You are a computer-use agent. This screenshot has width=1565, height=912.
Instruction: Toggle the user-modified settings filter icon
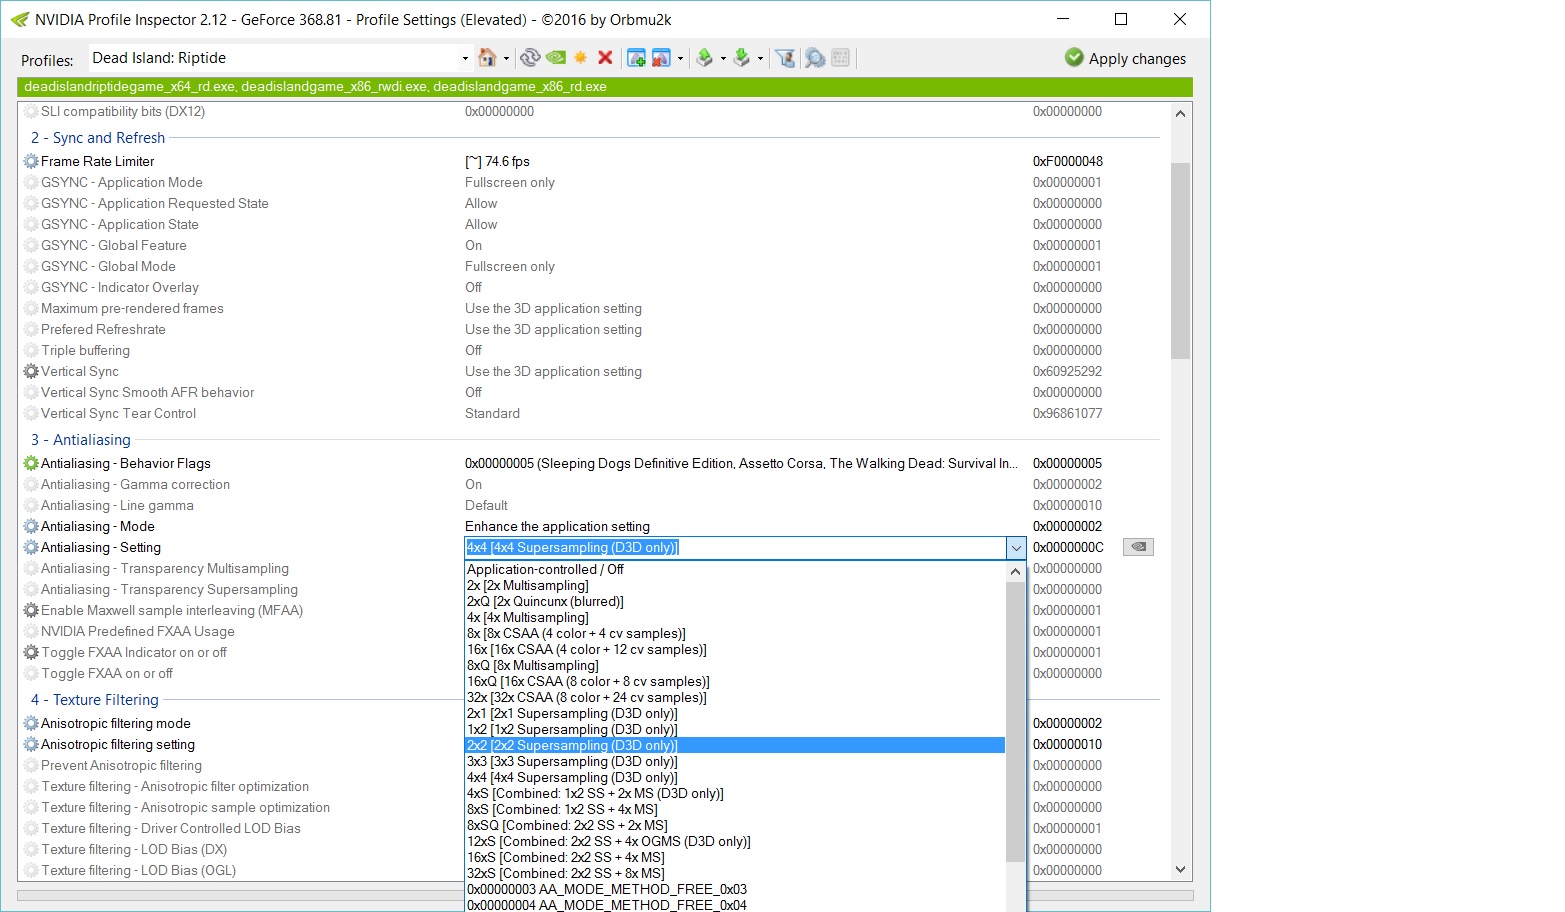point(786,58)
